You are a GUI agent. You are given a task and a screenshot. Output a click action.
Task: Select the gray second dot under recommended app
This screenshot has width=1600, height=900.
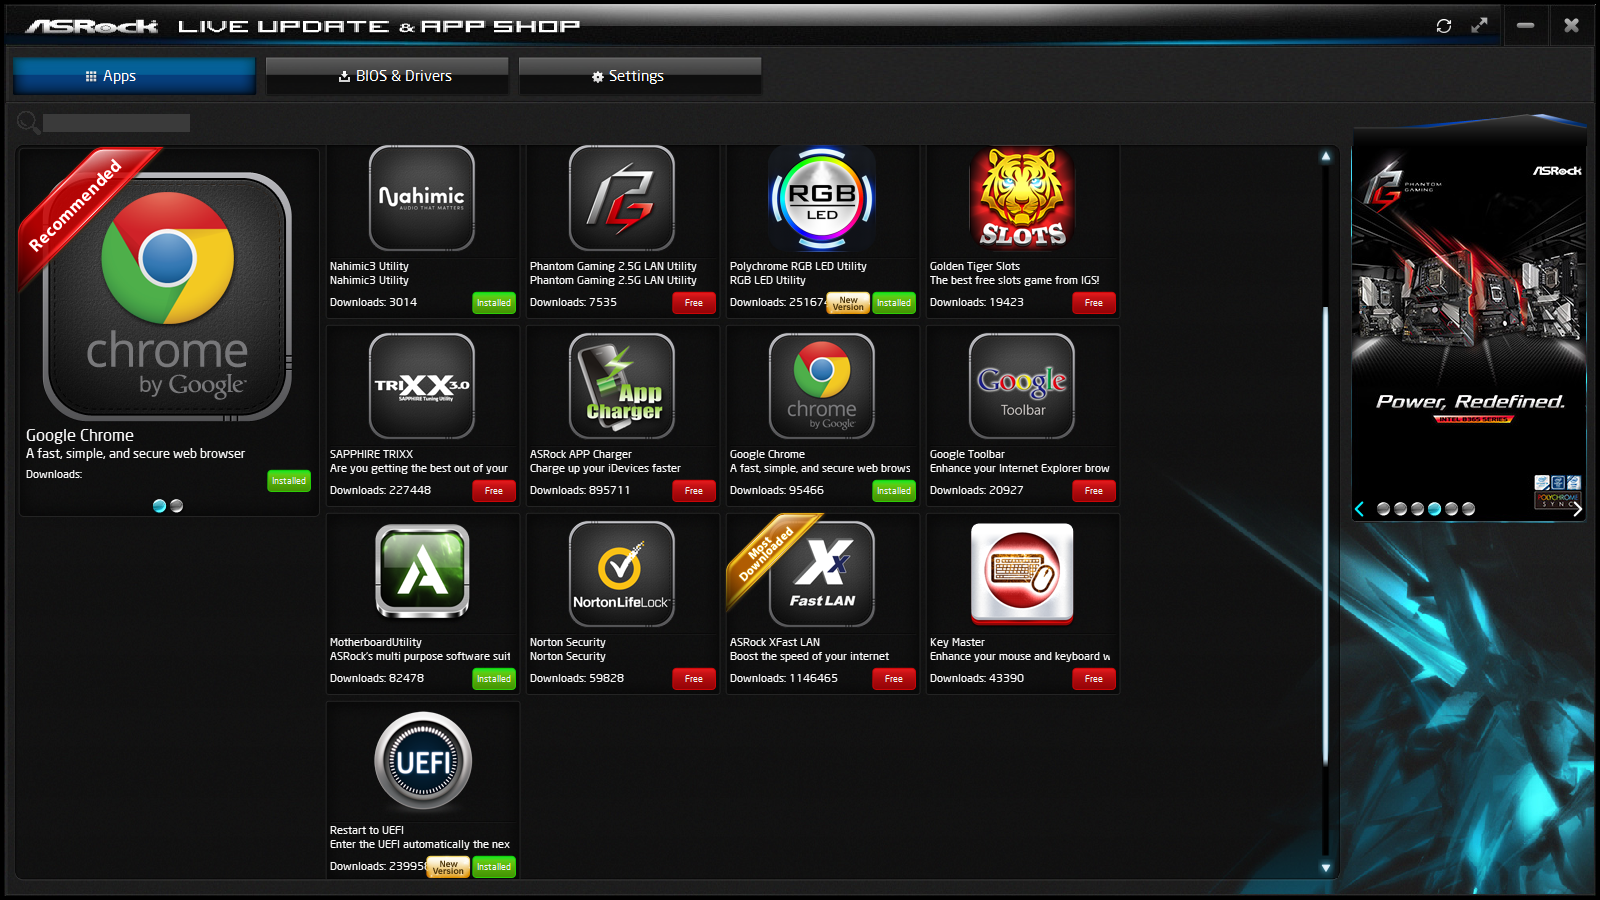coord(177,506)
